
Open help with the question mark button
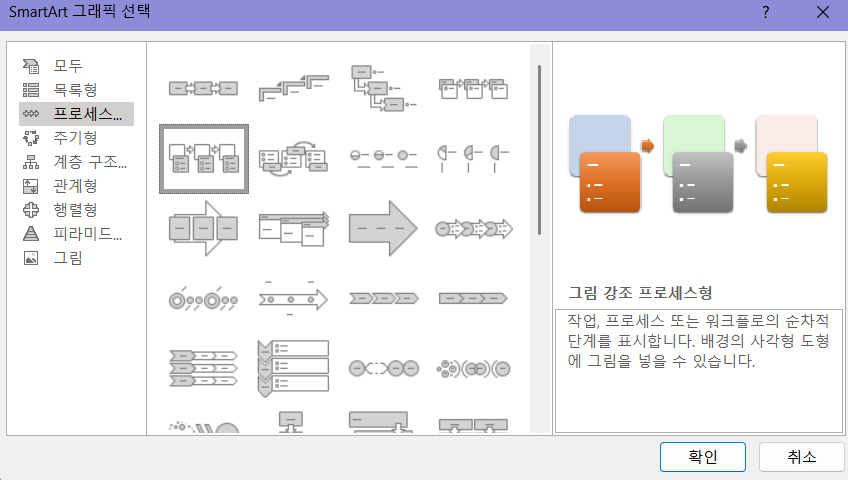(x=765, y=12)
